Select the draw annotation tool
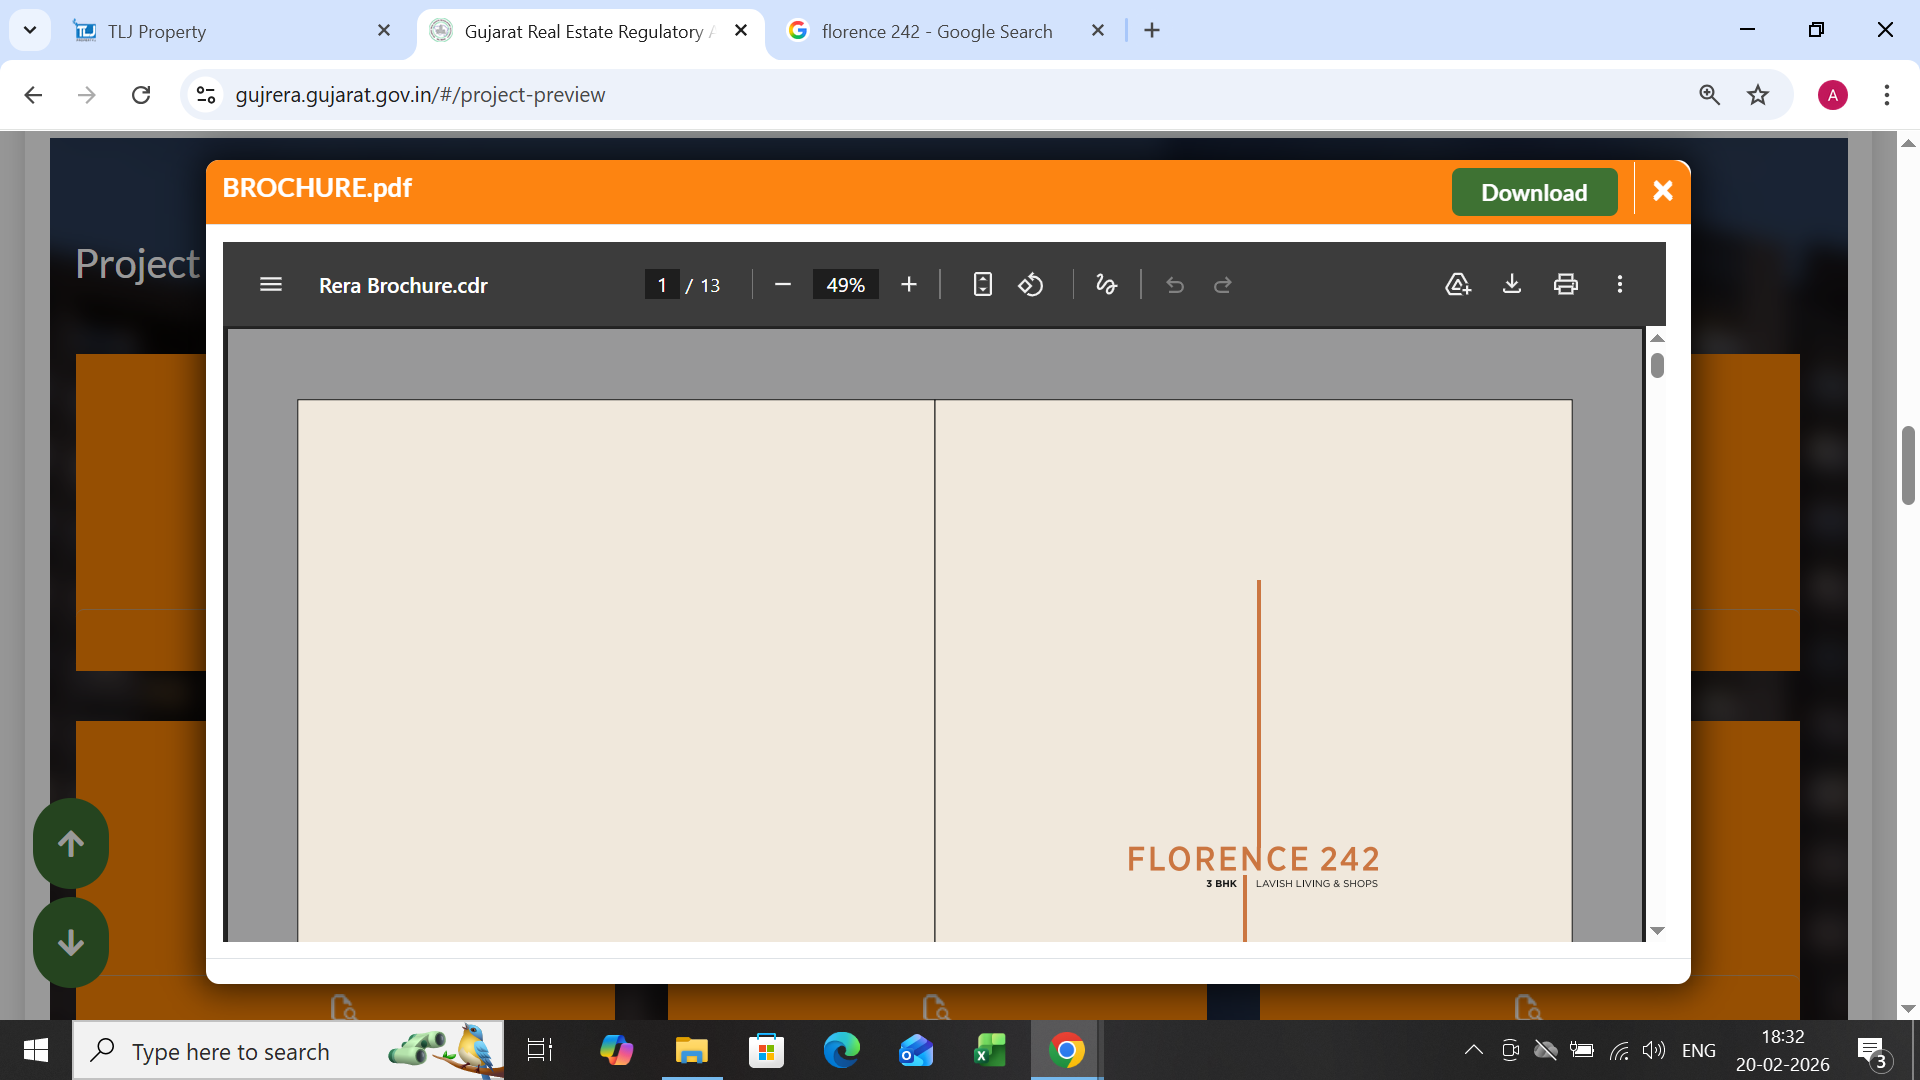1920x1080 pixels. click(x=1106, y=285)
